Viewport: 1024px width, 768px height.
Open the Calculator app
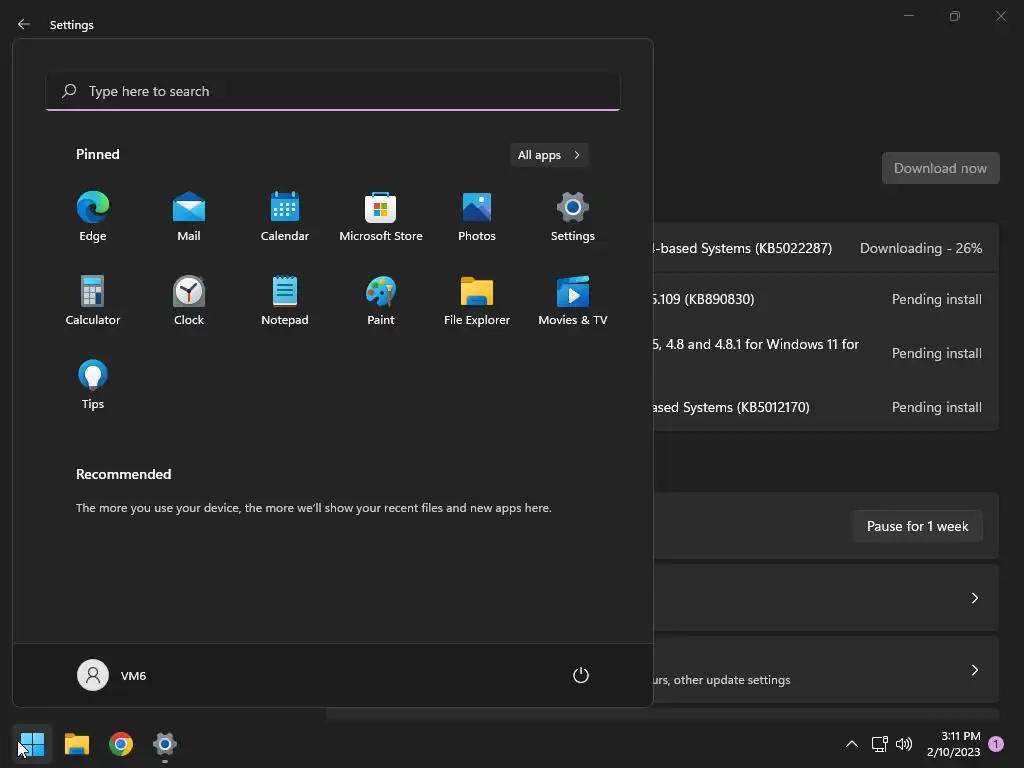[x=93, y=300]
